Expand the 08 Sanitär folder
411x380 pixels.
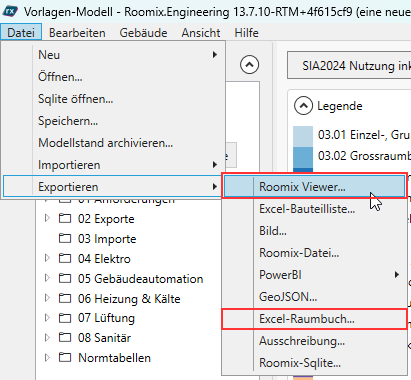coord(47,337)
